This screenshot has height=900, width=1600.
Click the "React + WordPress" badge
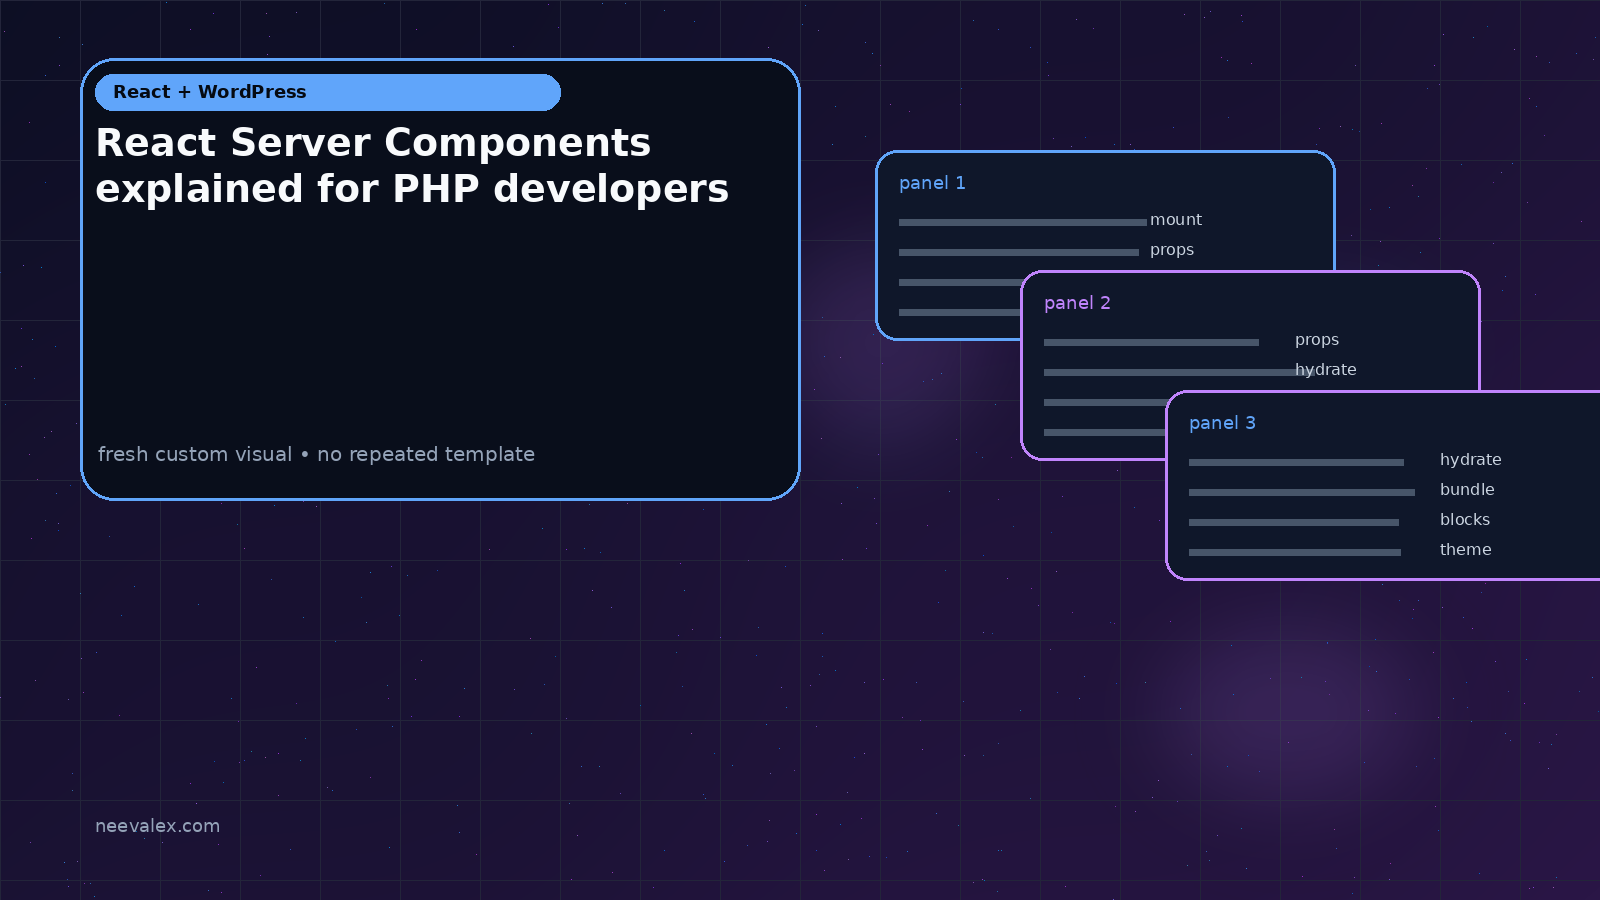[328, 92]
